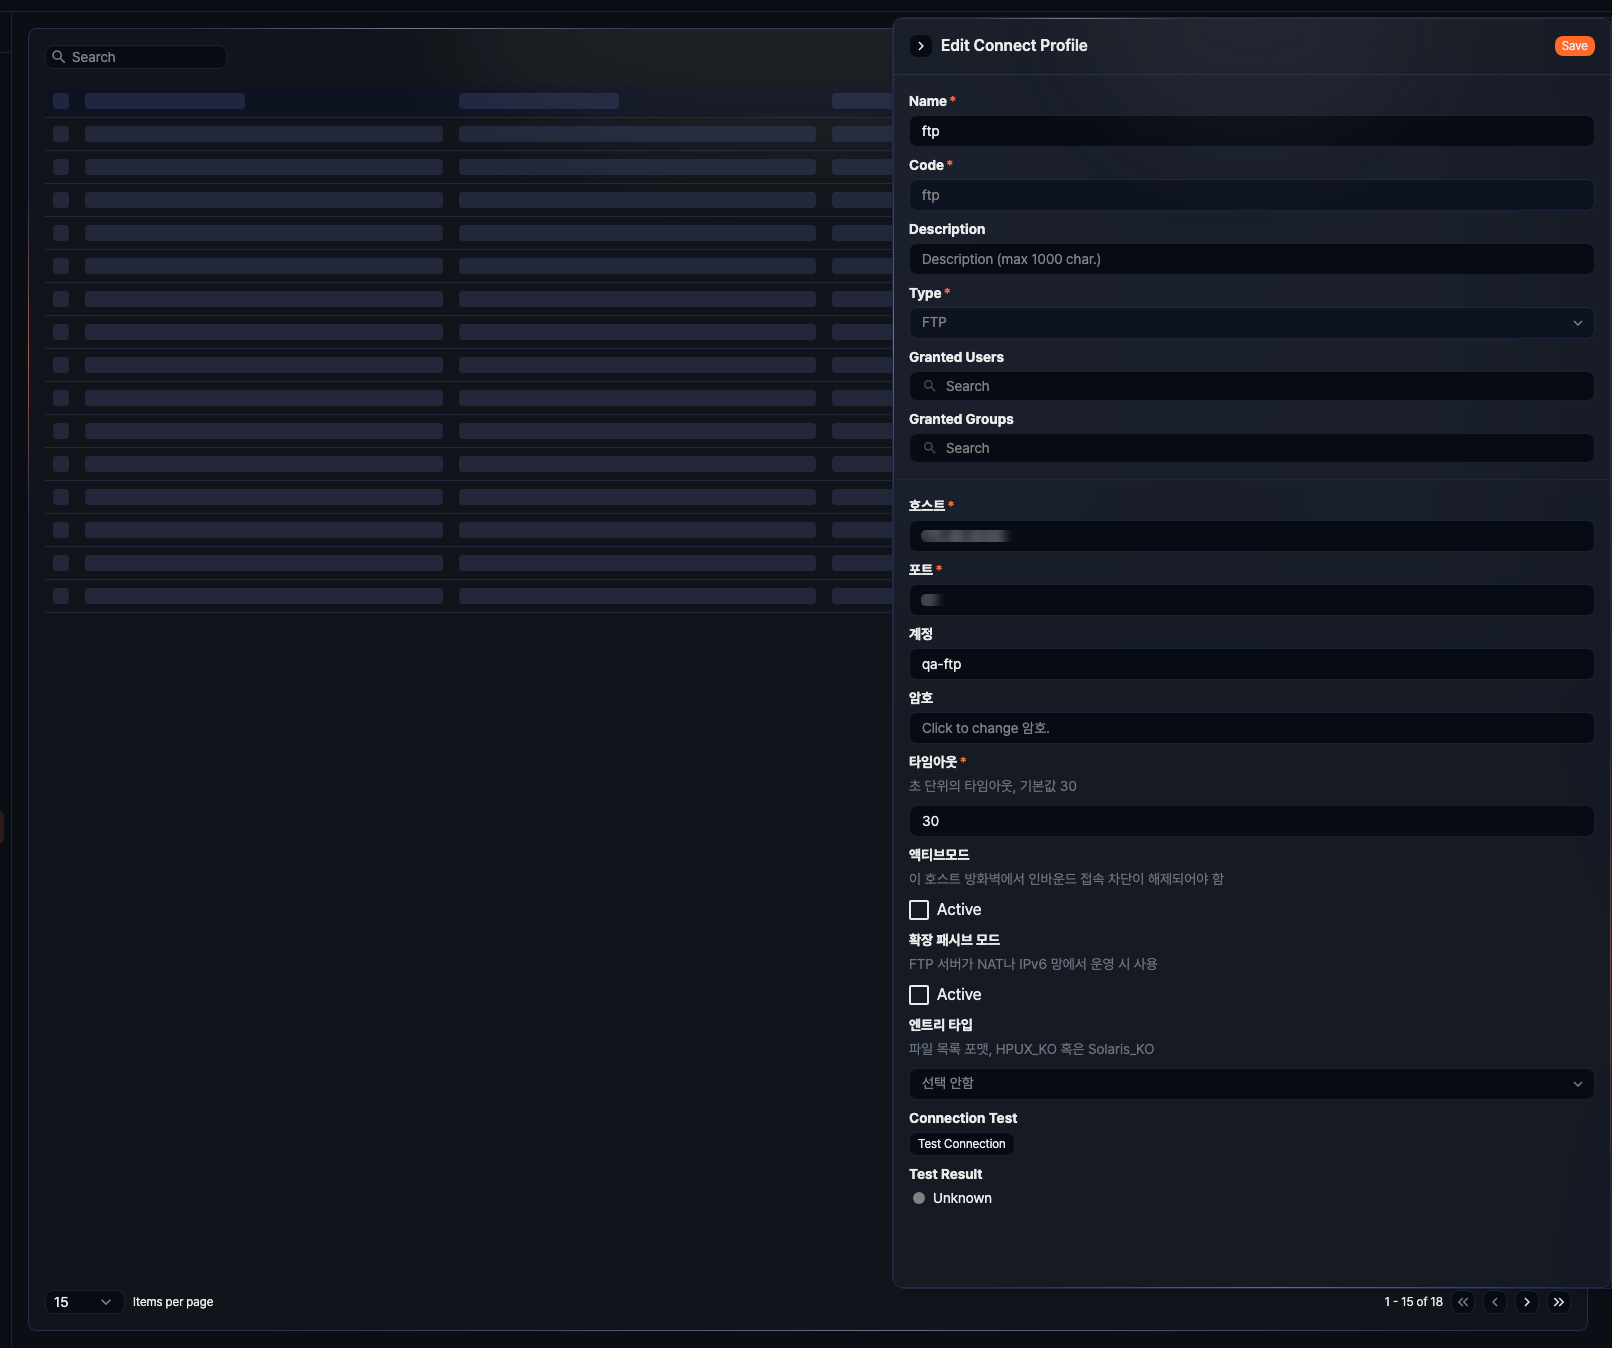Viewport: 1612px width, 1348px height.
Task: Click the magnifier icon in the table search box
Action: point(61,57)
